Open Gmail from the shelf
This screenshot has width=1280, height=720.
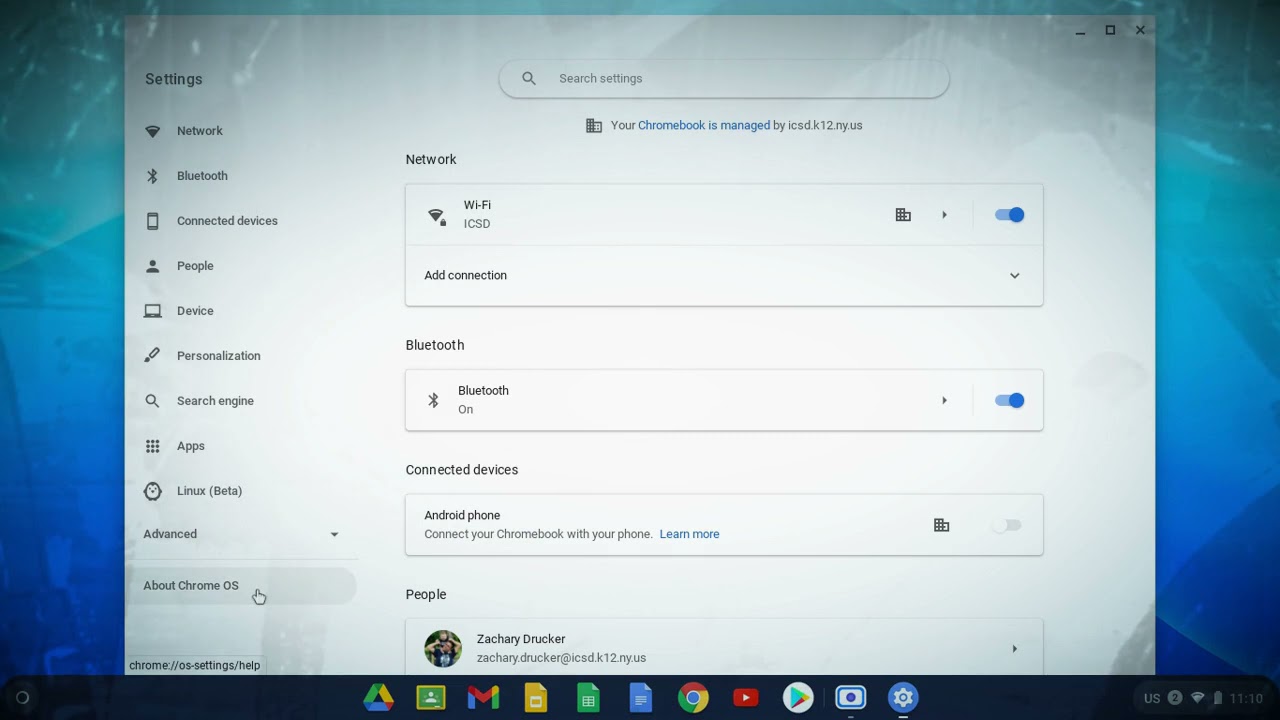point(483,698)
